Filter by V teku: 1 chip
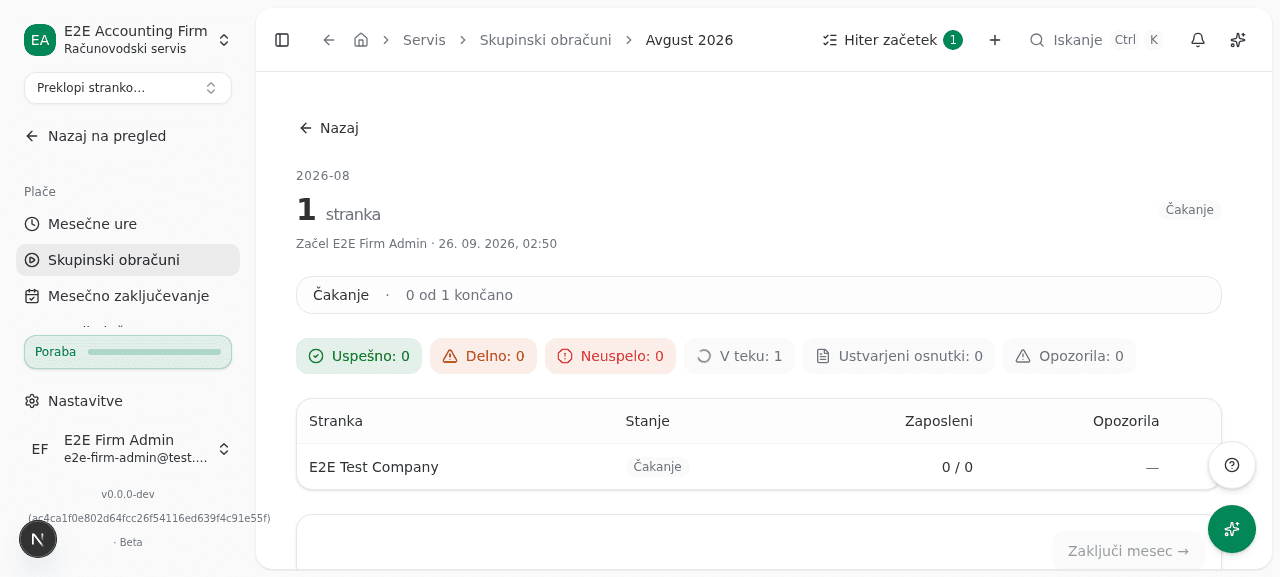 739,356
